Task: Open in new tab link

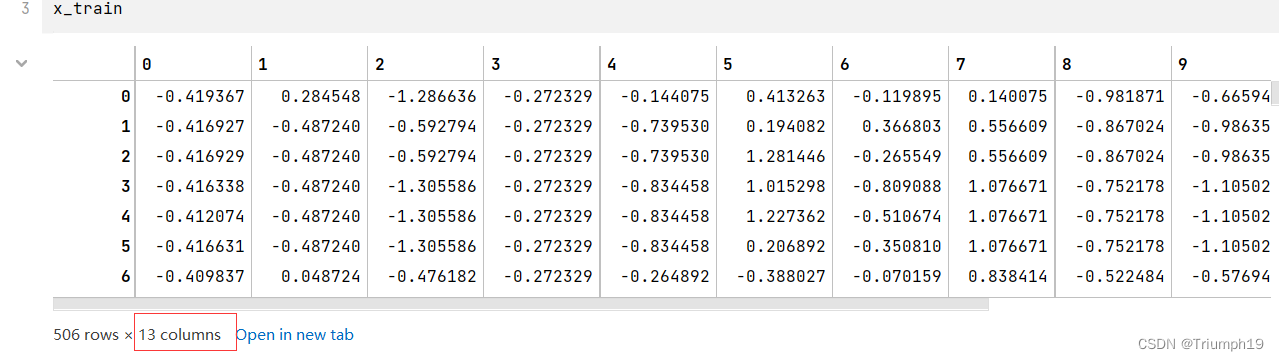Action: pyautogui.click(x=294, y=335)
